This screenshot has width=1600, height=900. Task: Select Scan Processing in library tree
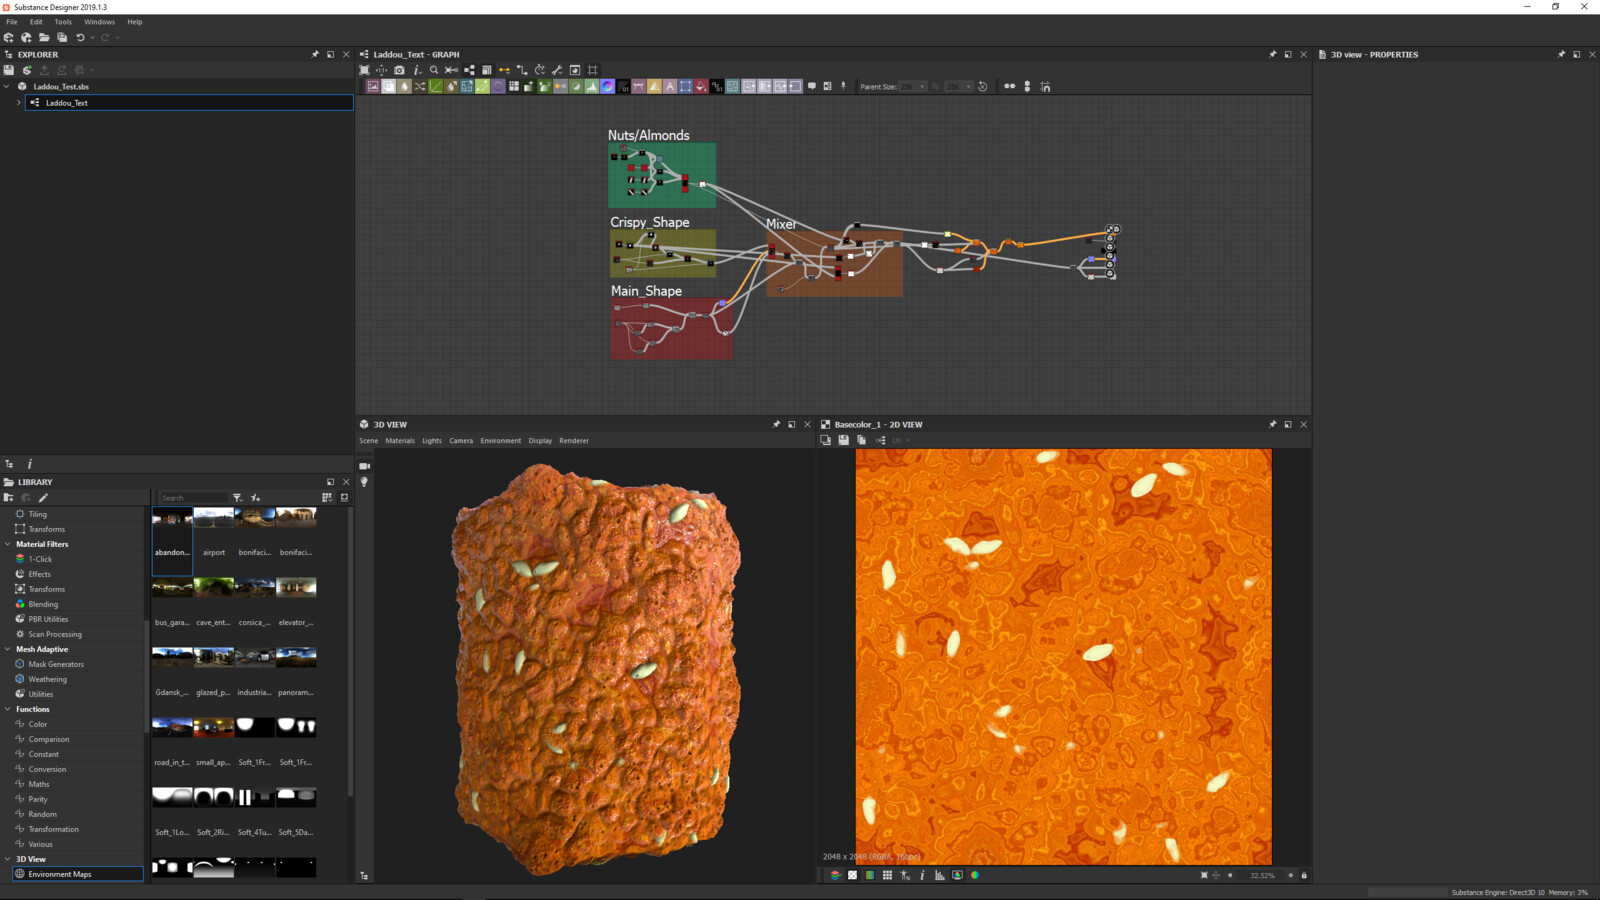click(x=55, y=634)
